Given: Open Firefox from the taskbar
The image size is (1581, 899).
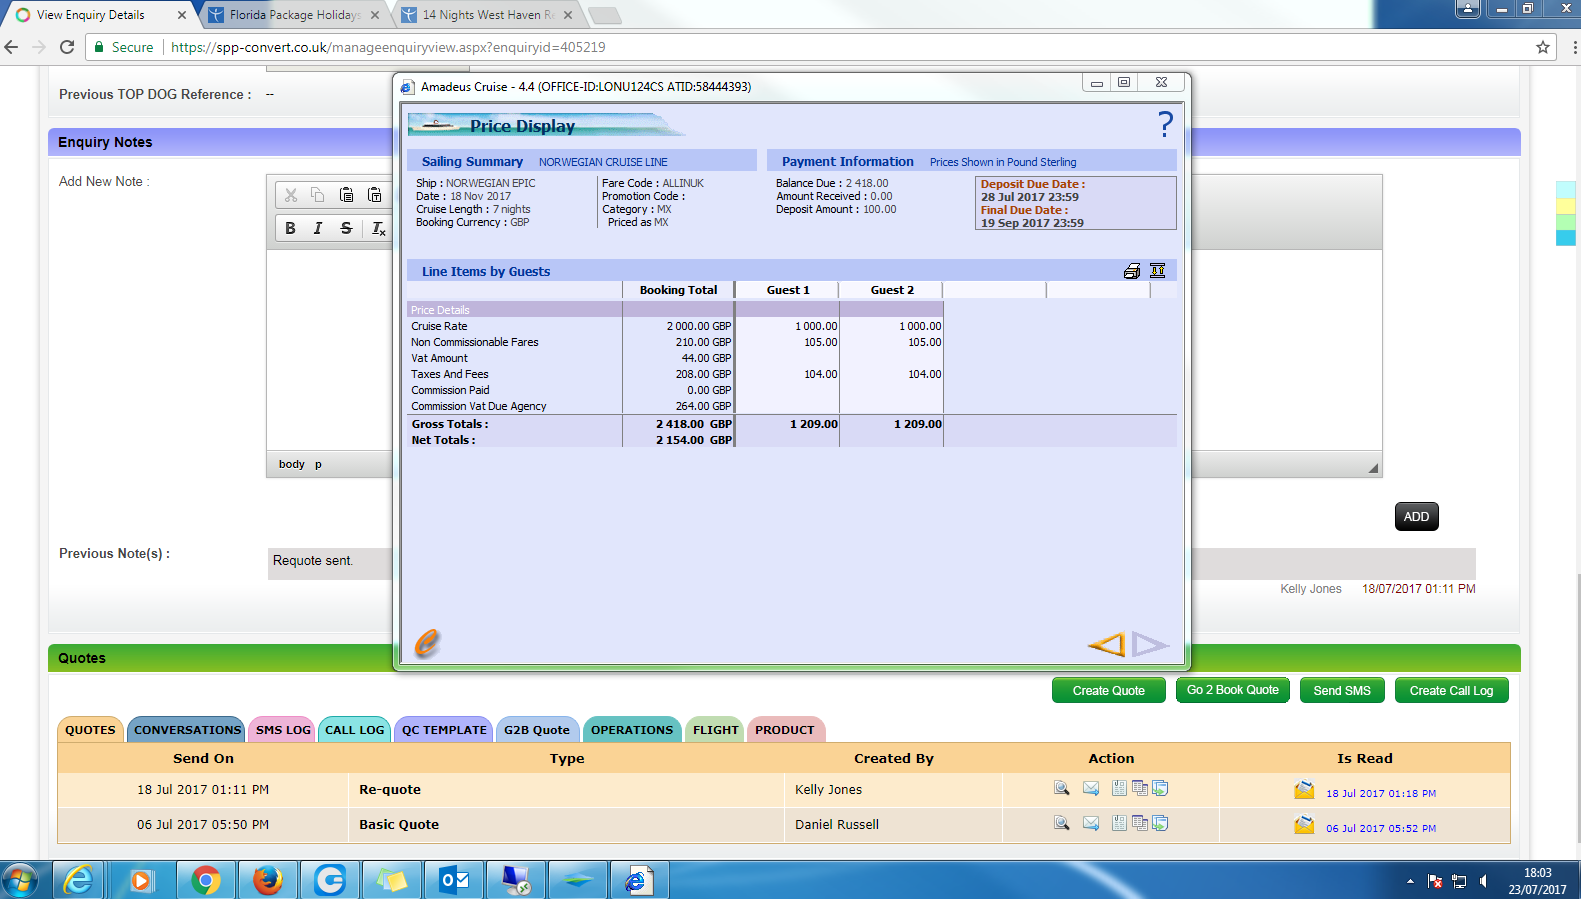Looking at the screenshot, I should 267,880.
